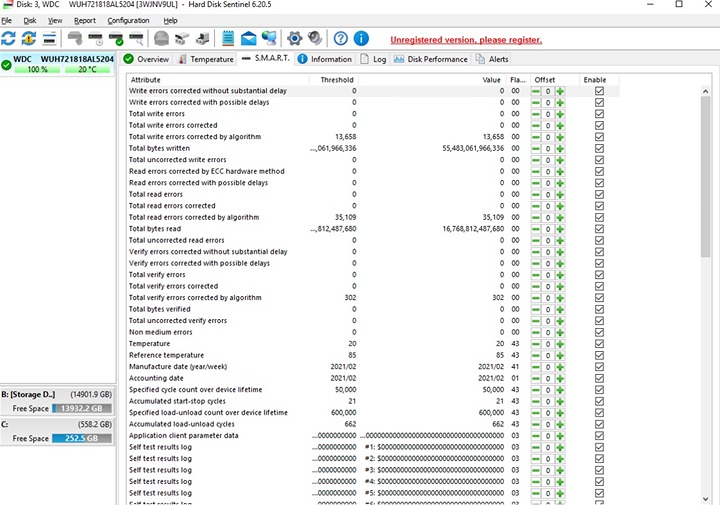This screenshot has height=505, width=720.
Task: Toggle Enable checkbox for Total bytes written
Action: (x=599, y=148)
